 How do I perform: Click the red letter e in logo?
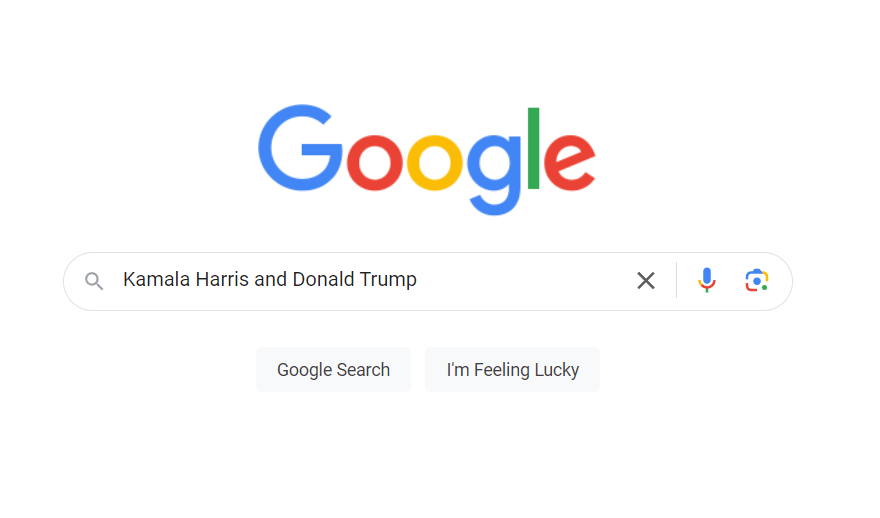pos(570,163)
